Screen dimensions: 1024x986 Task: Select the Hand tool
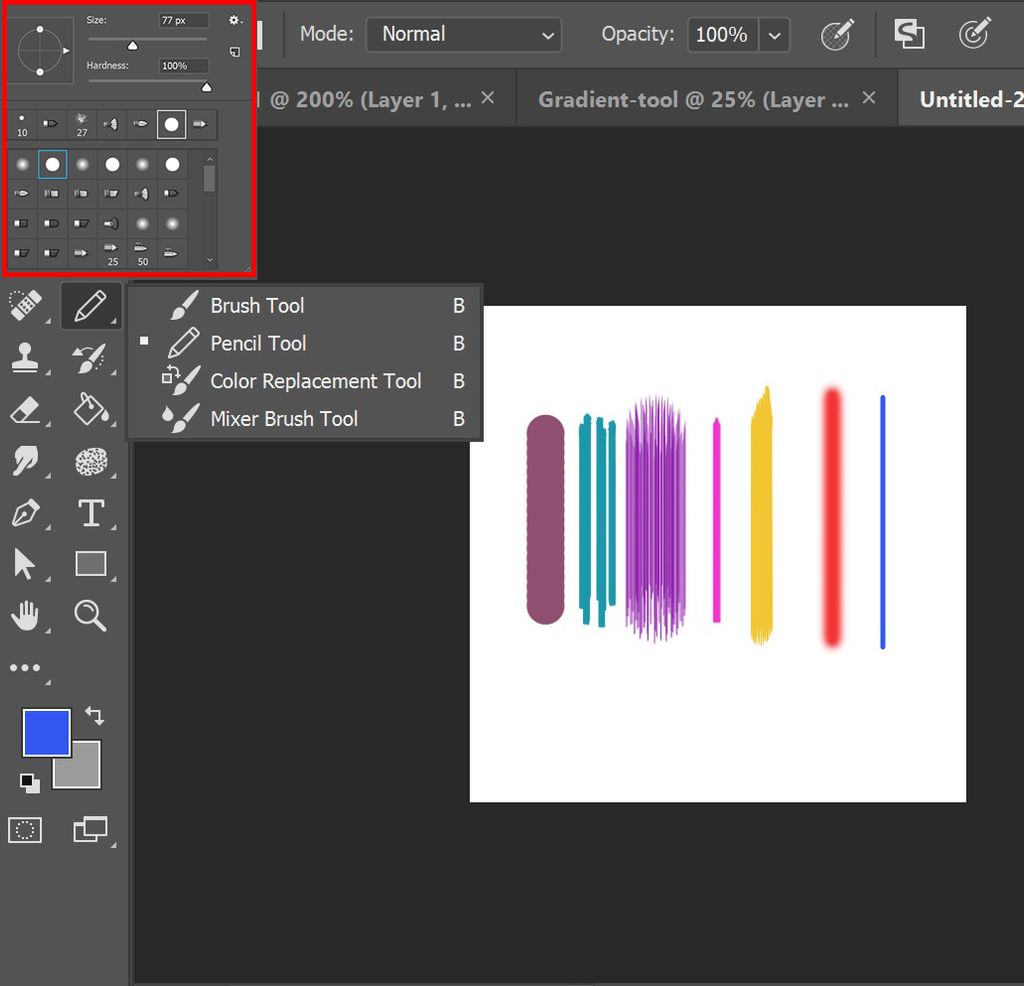click(x=27, y=616)
